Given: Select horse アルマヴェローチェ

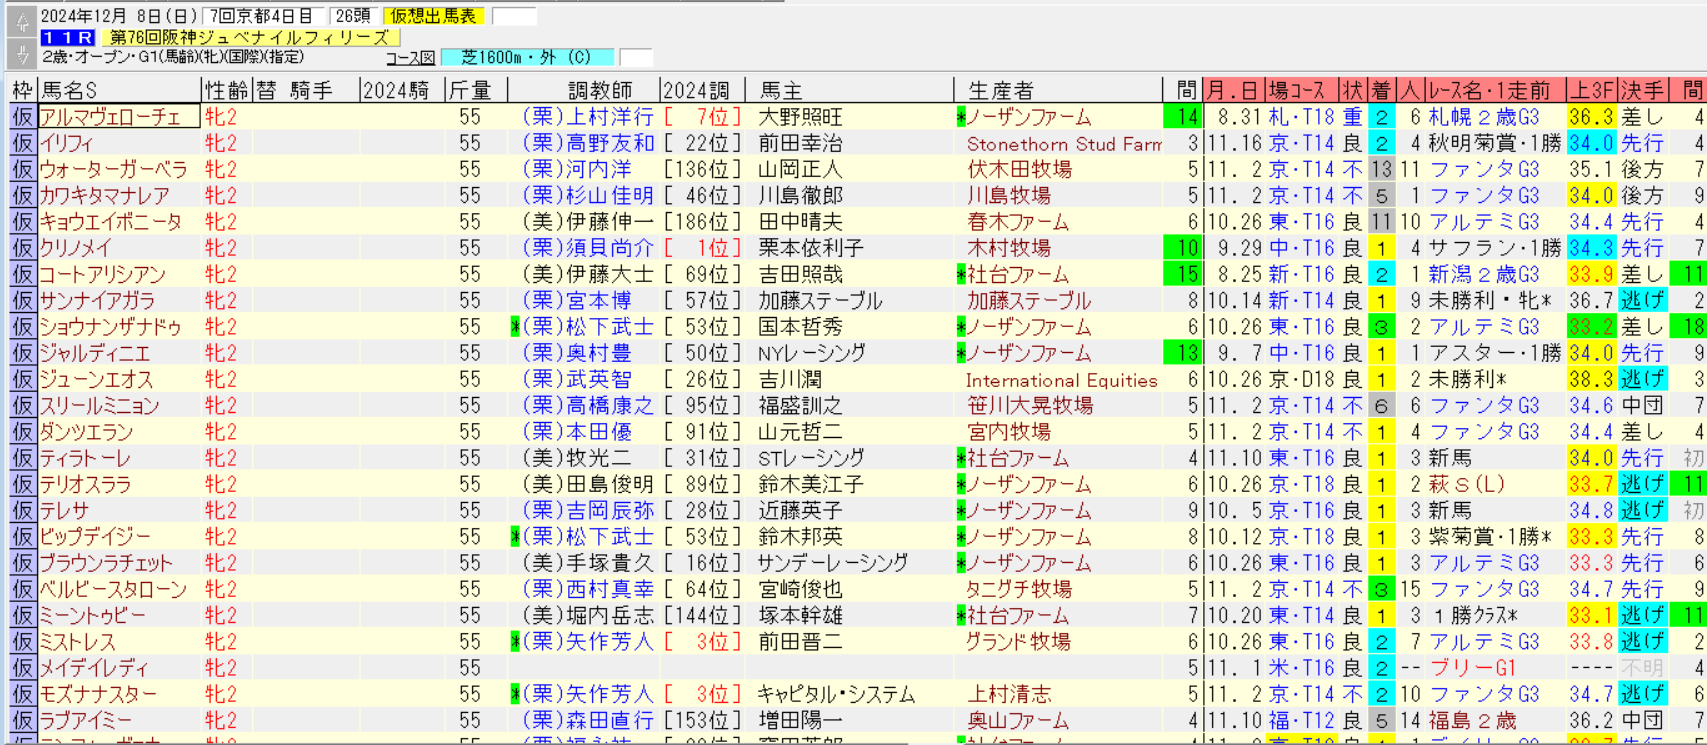Looking at the screenshot, I should pos(118,117).
